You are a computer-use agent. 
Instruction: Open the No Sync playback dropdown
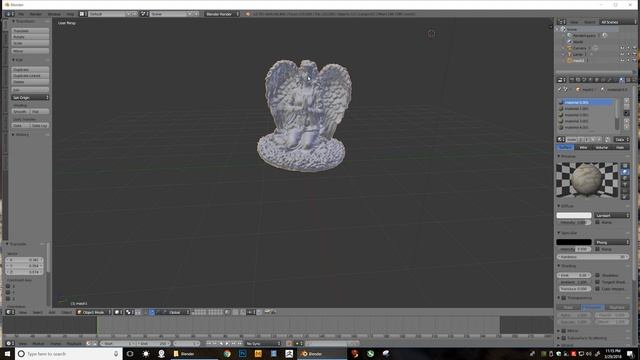tap(263, 344)
